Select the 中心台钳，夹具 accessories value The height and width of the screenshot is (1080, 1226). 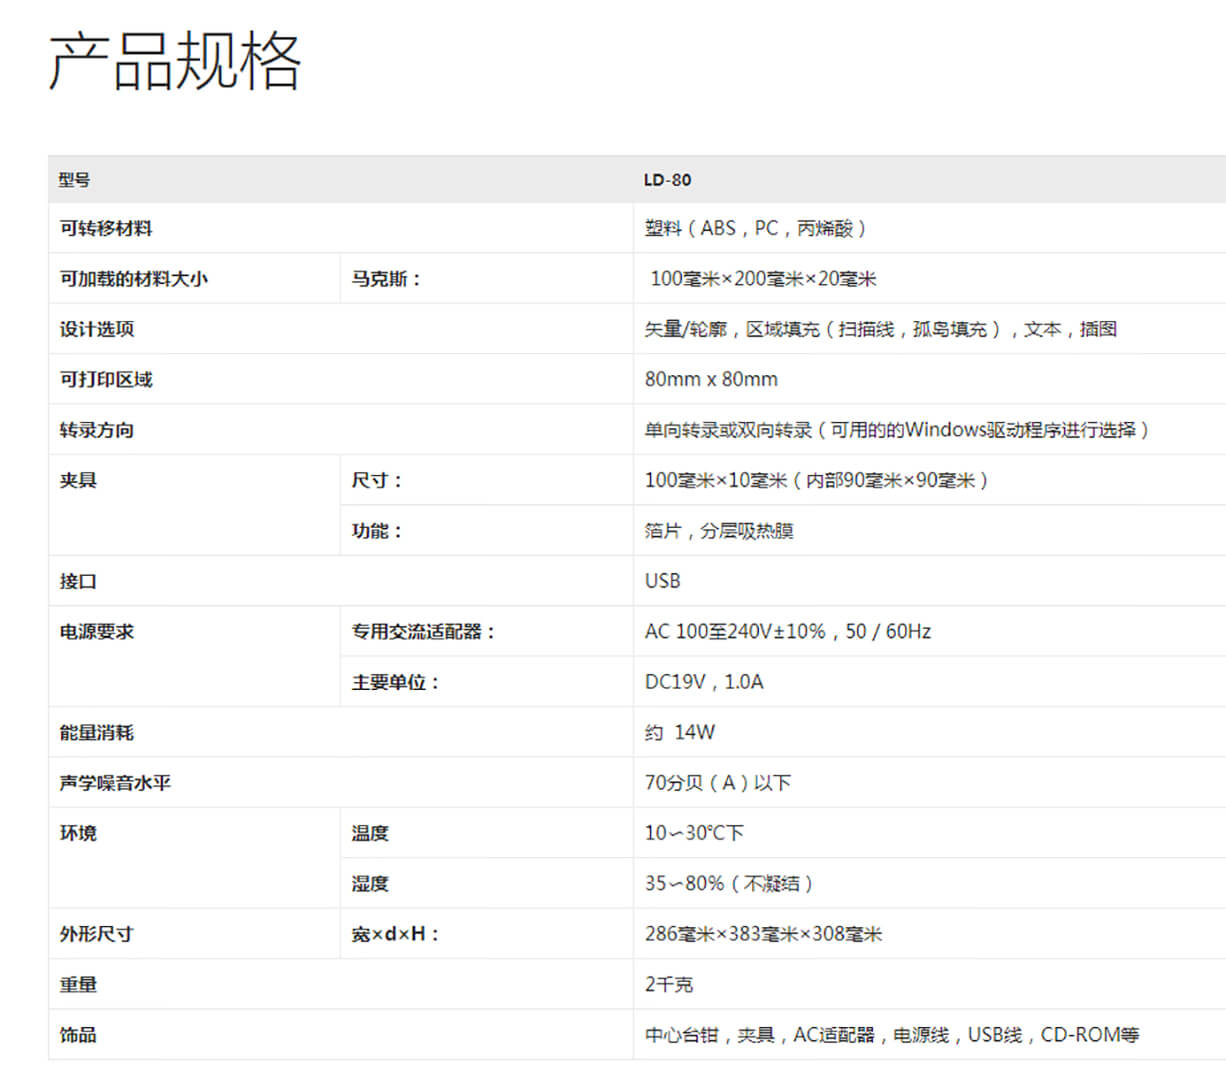(892, 1035)
